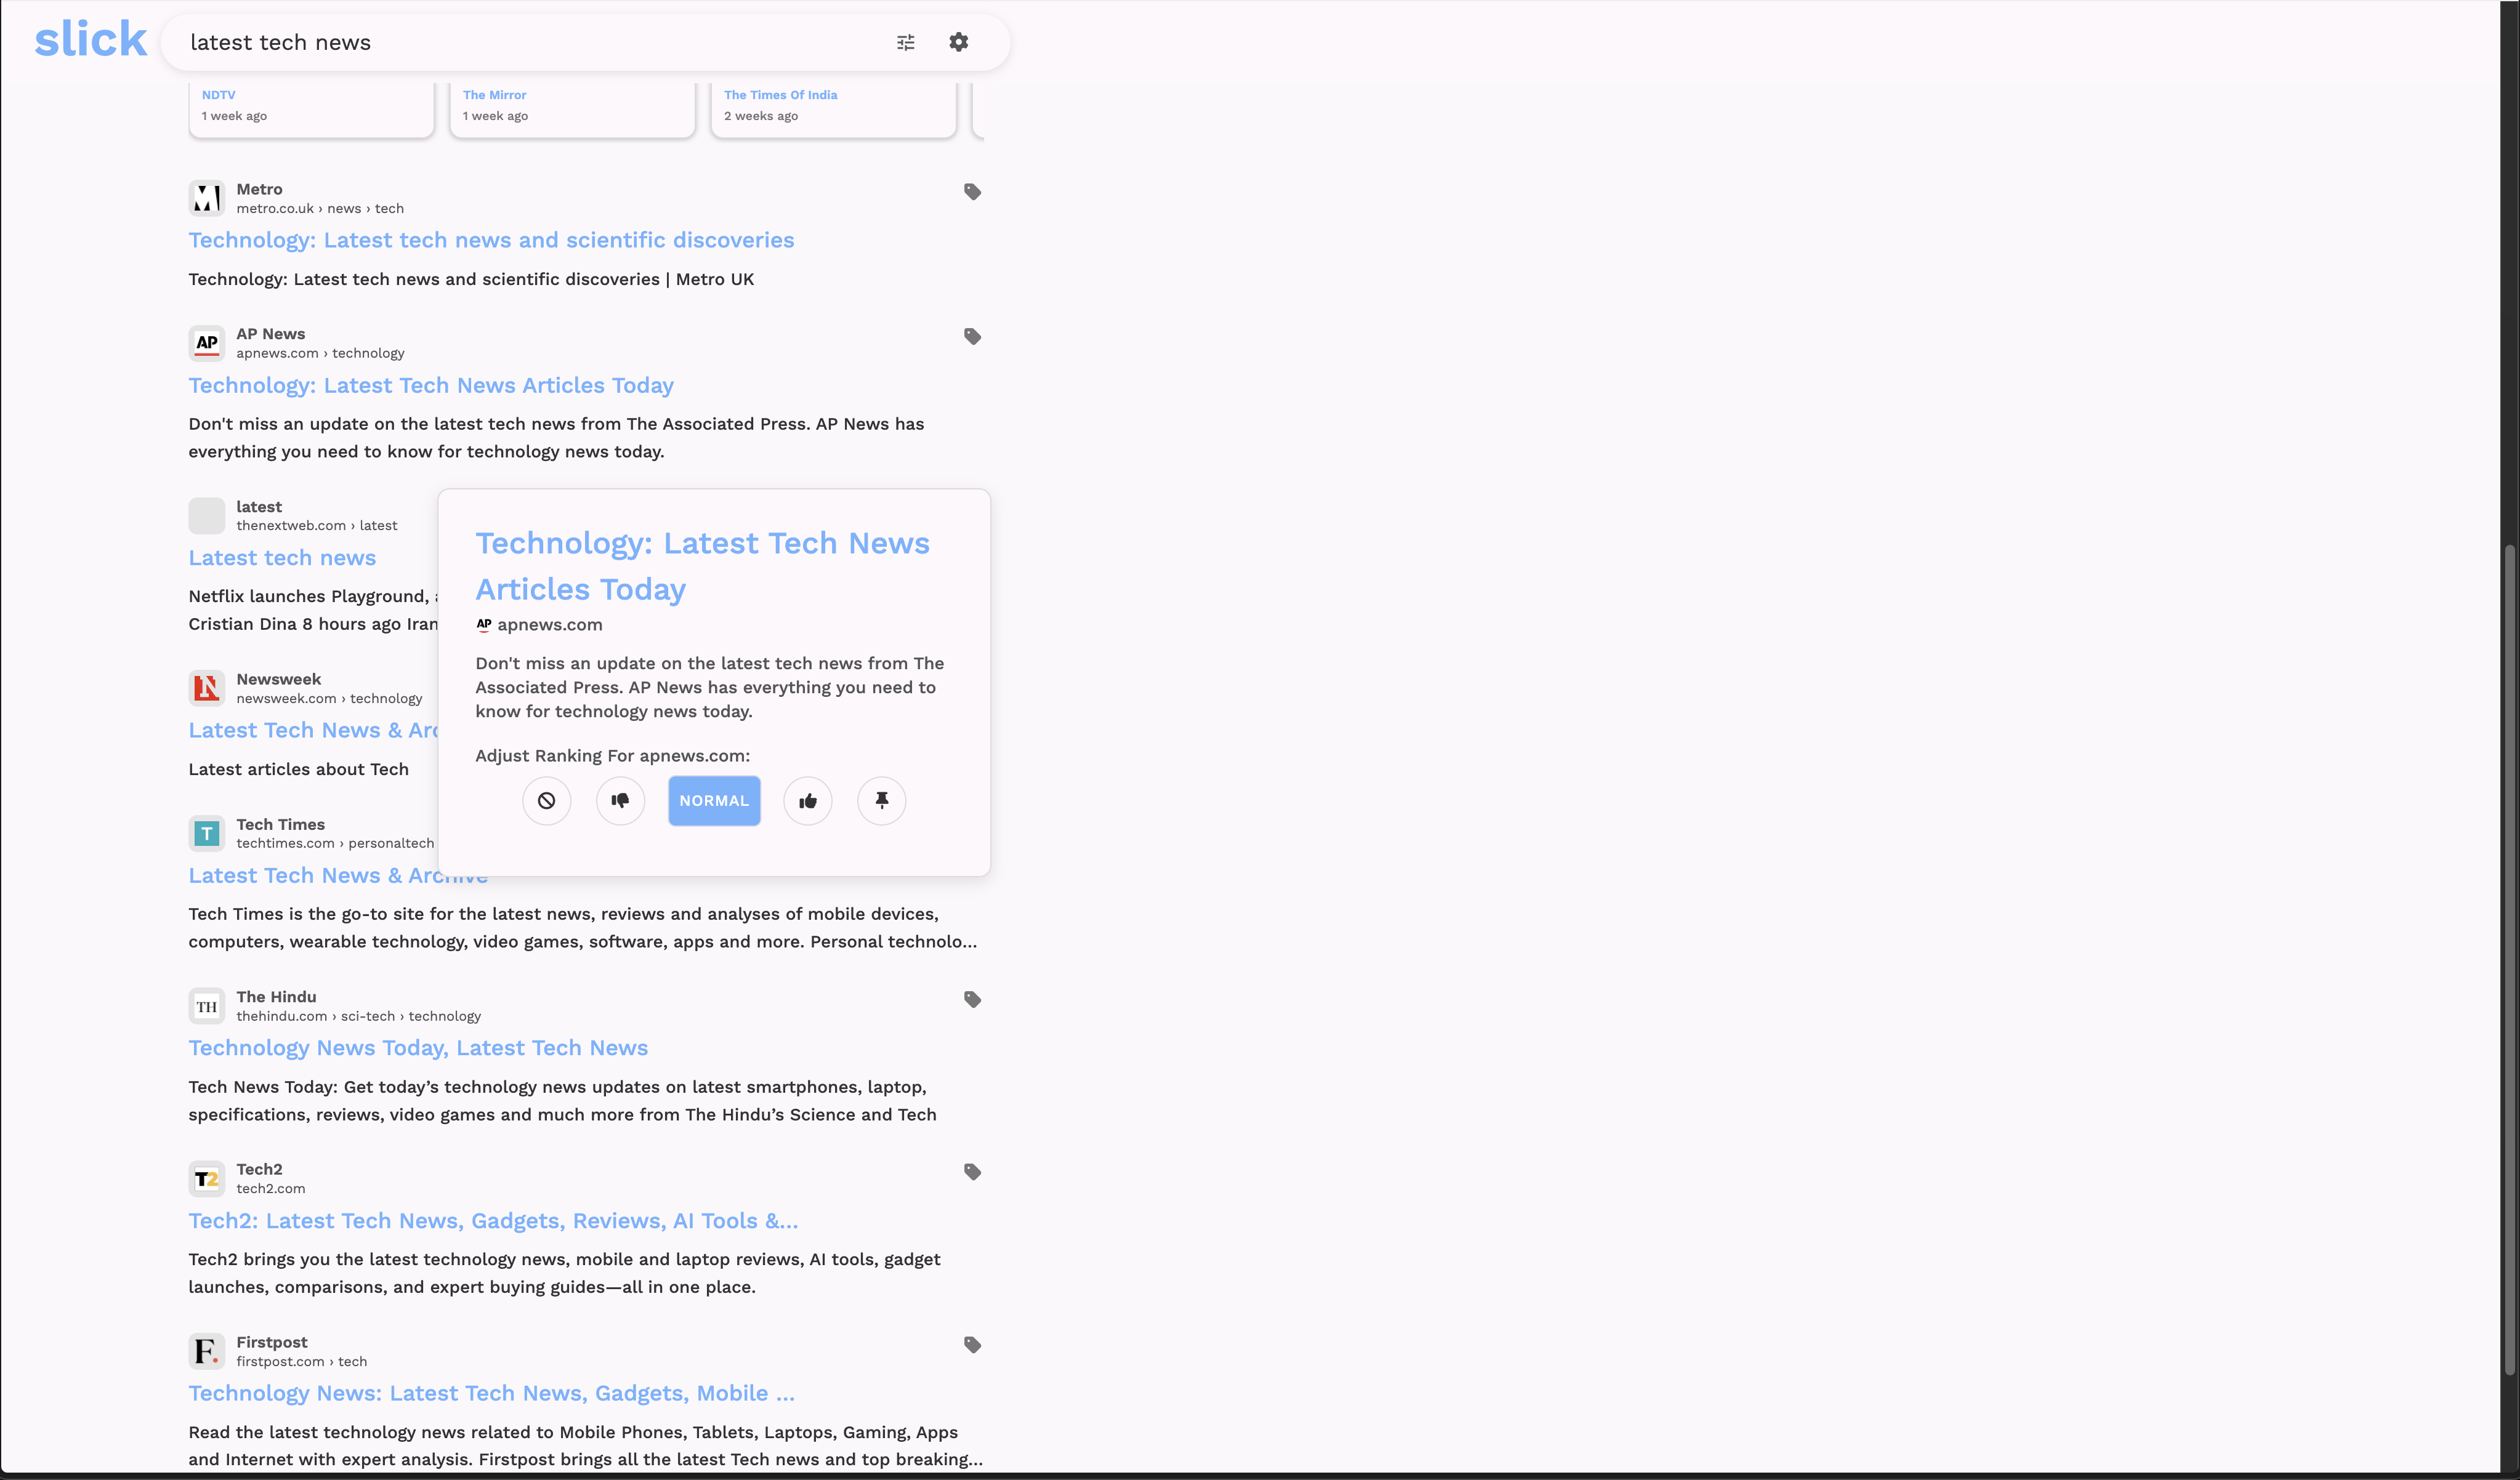Click the slick logo
This screenshot has height=1480, width=2520.
[90, 40]
